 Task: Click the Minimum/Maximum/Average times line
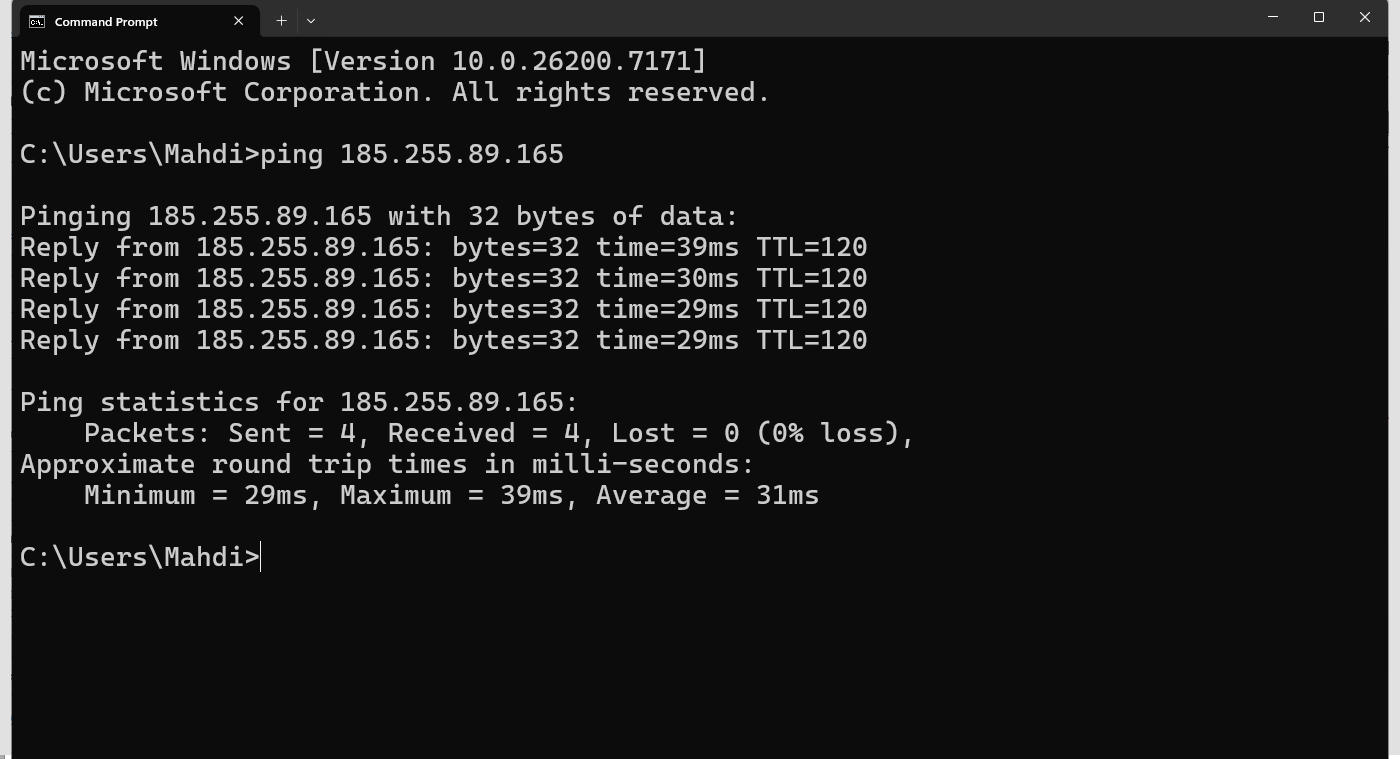(451, 495)
